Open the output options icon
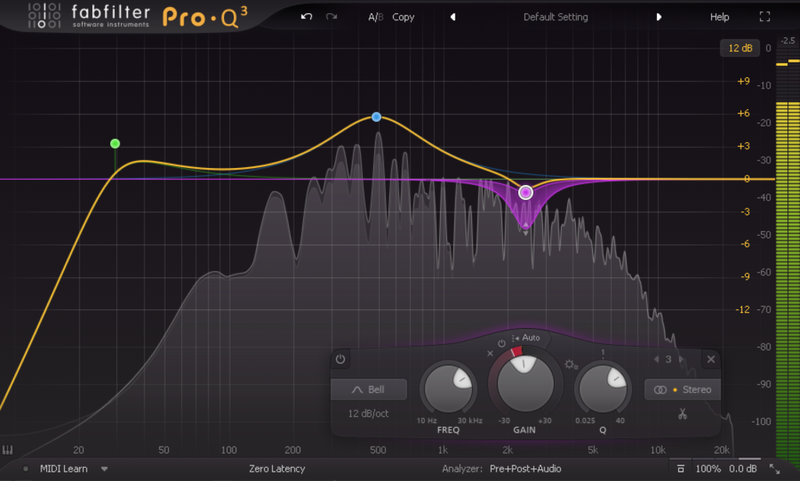The width and height of the screenshot is (800, 481). 680,468
